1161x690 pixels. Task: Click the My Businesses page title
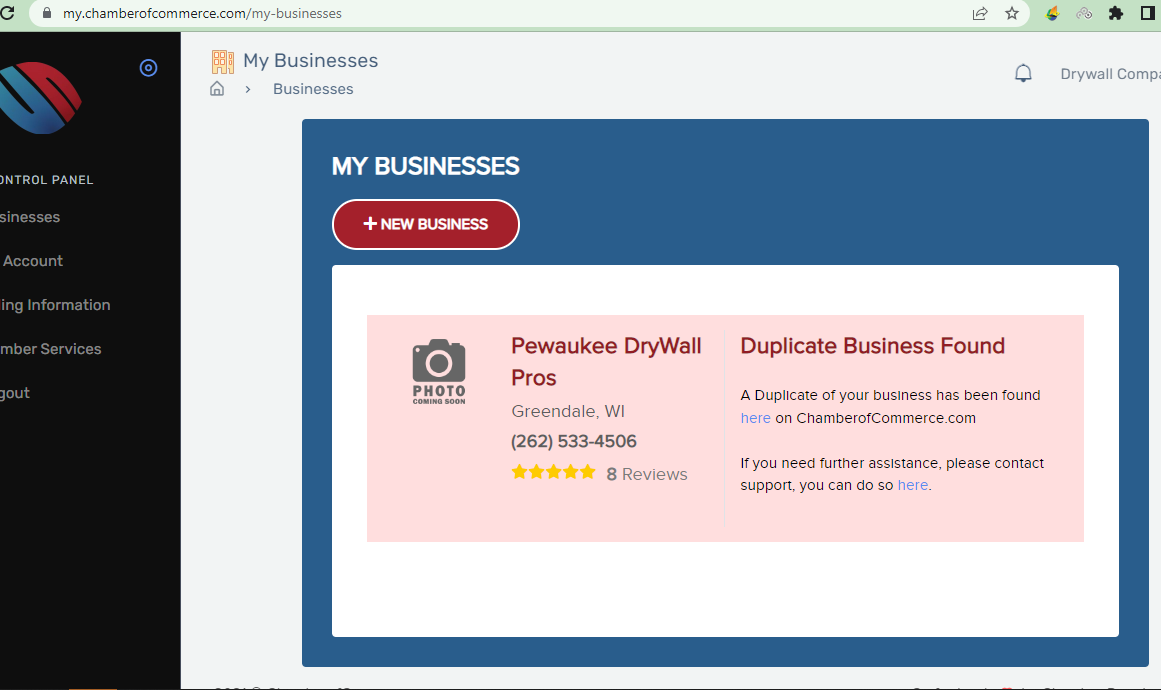(x=310, y=61)
